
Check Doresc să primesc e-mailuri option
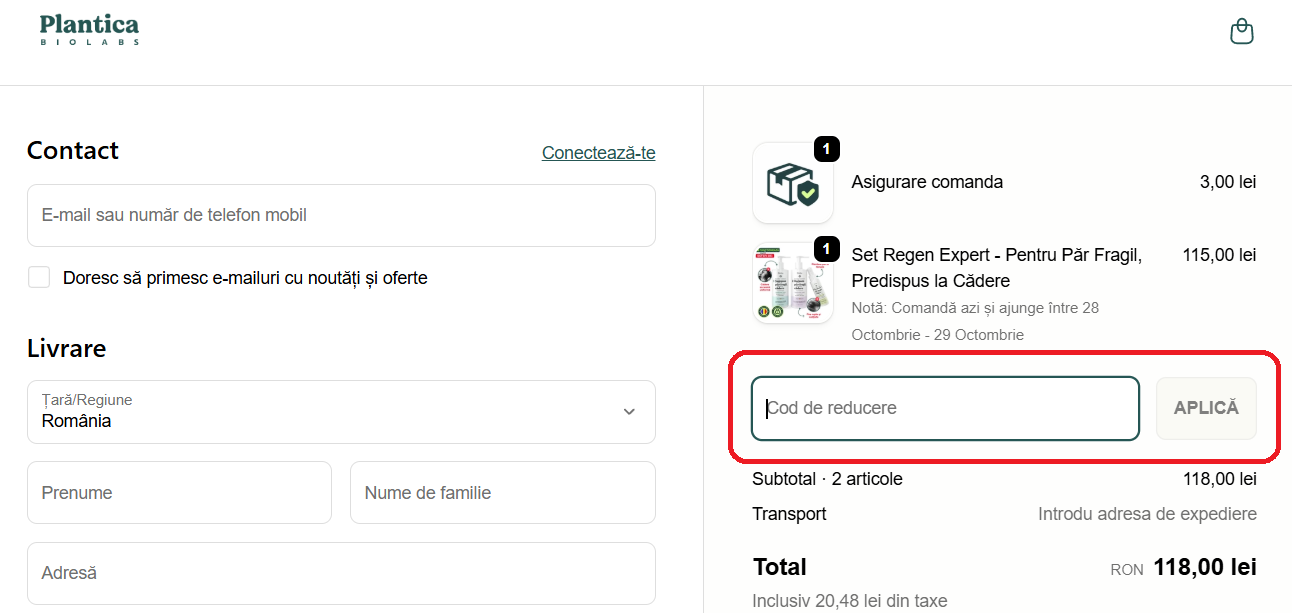(38, 277)
